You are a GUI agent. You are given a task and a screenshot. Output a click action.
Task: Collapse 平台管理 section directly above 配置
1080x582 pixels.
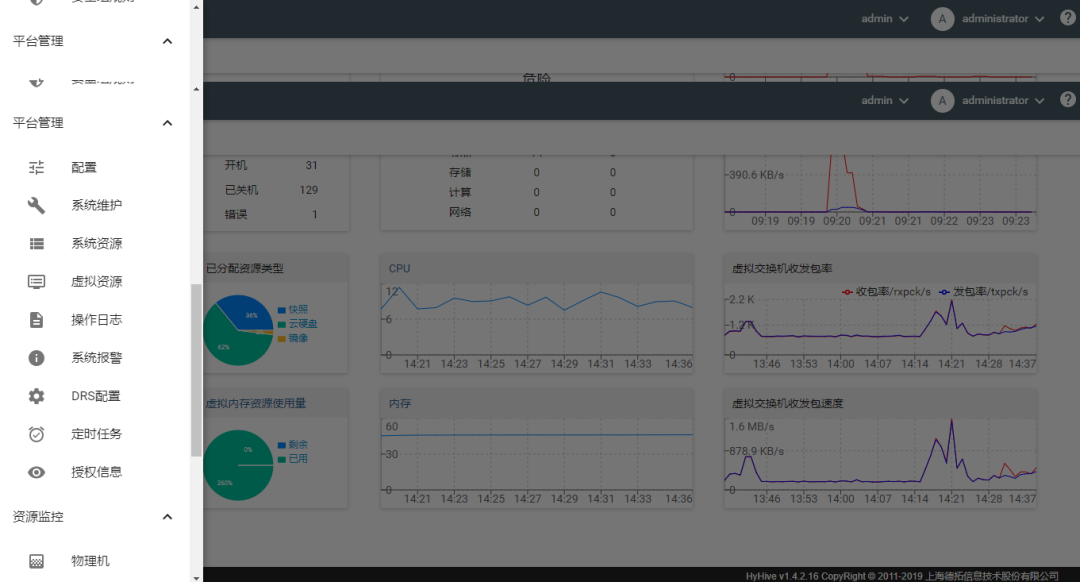(x=167, y=123)
